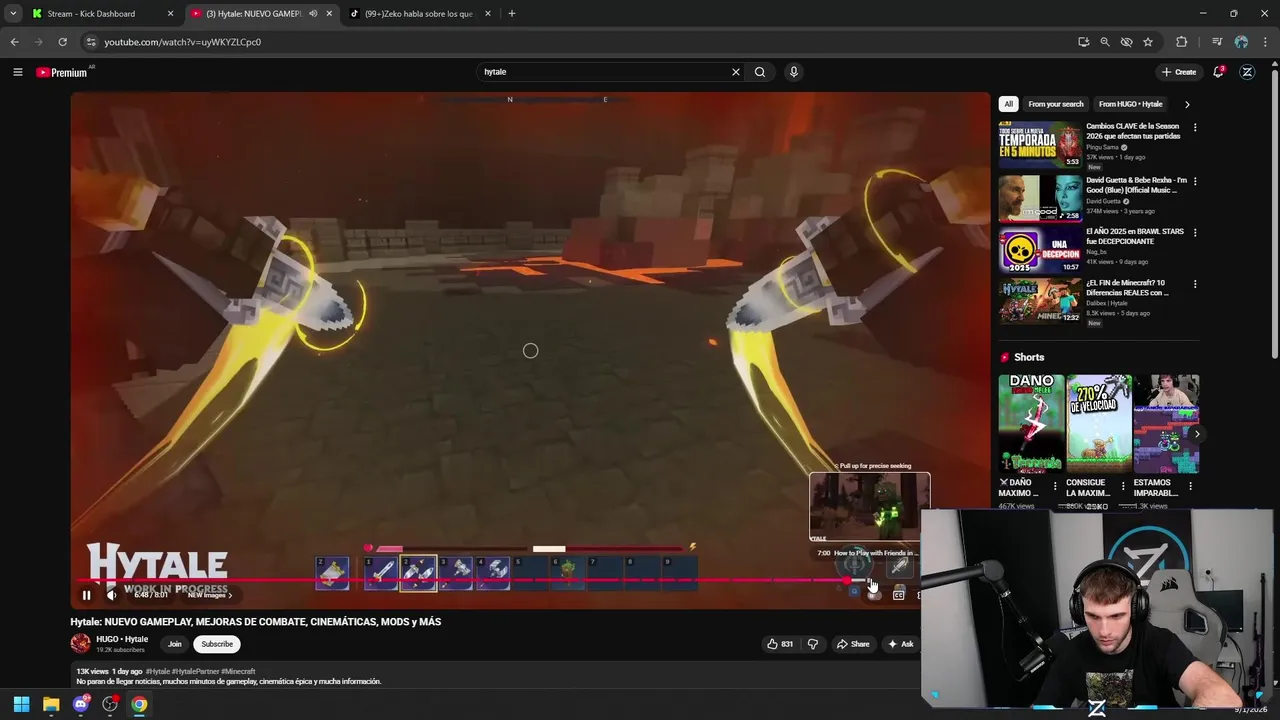Mute the tab via the tab audio icon
This screenshot has height=720, width=1280.
point(313,14)
